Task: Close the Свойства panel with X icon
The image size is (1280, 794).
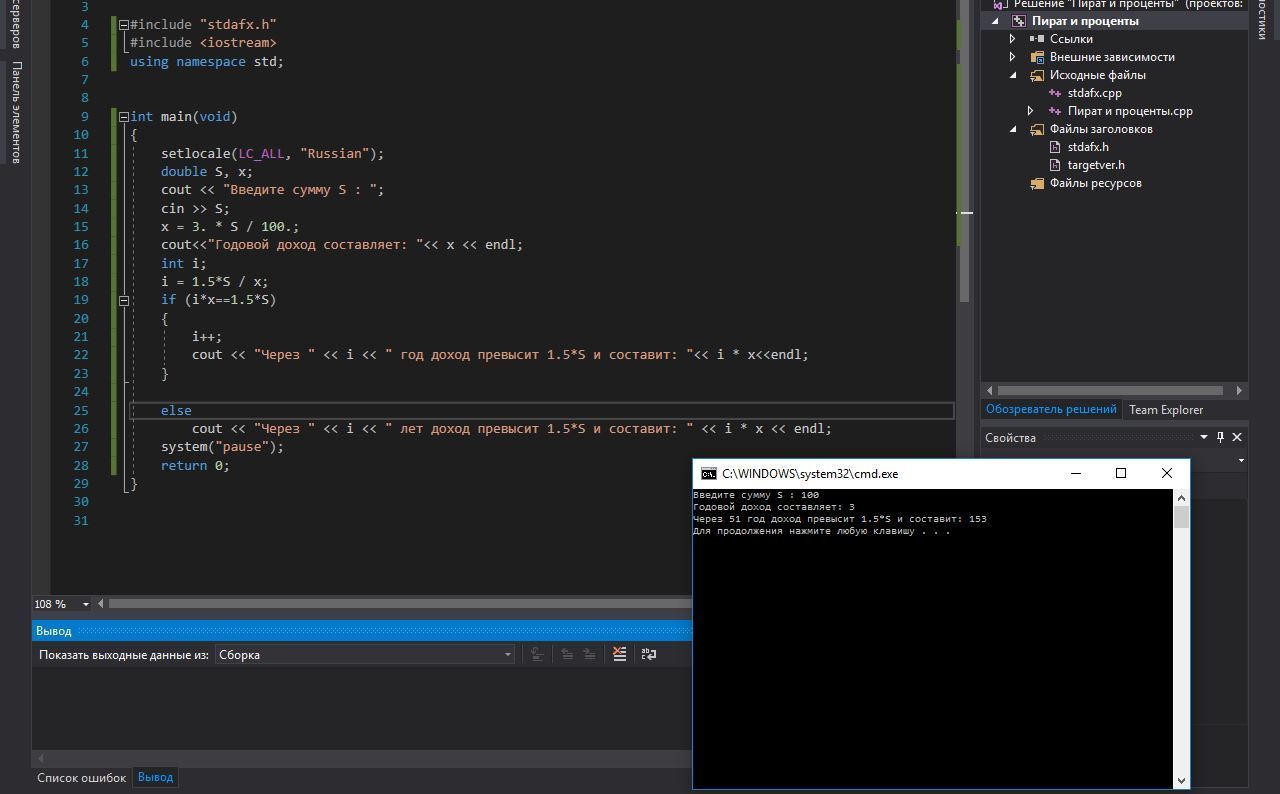Action: click(1237, 437)
